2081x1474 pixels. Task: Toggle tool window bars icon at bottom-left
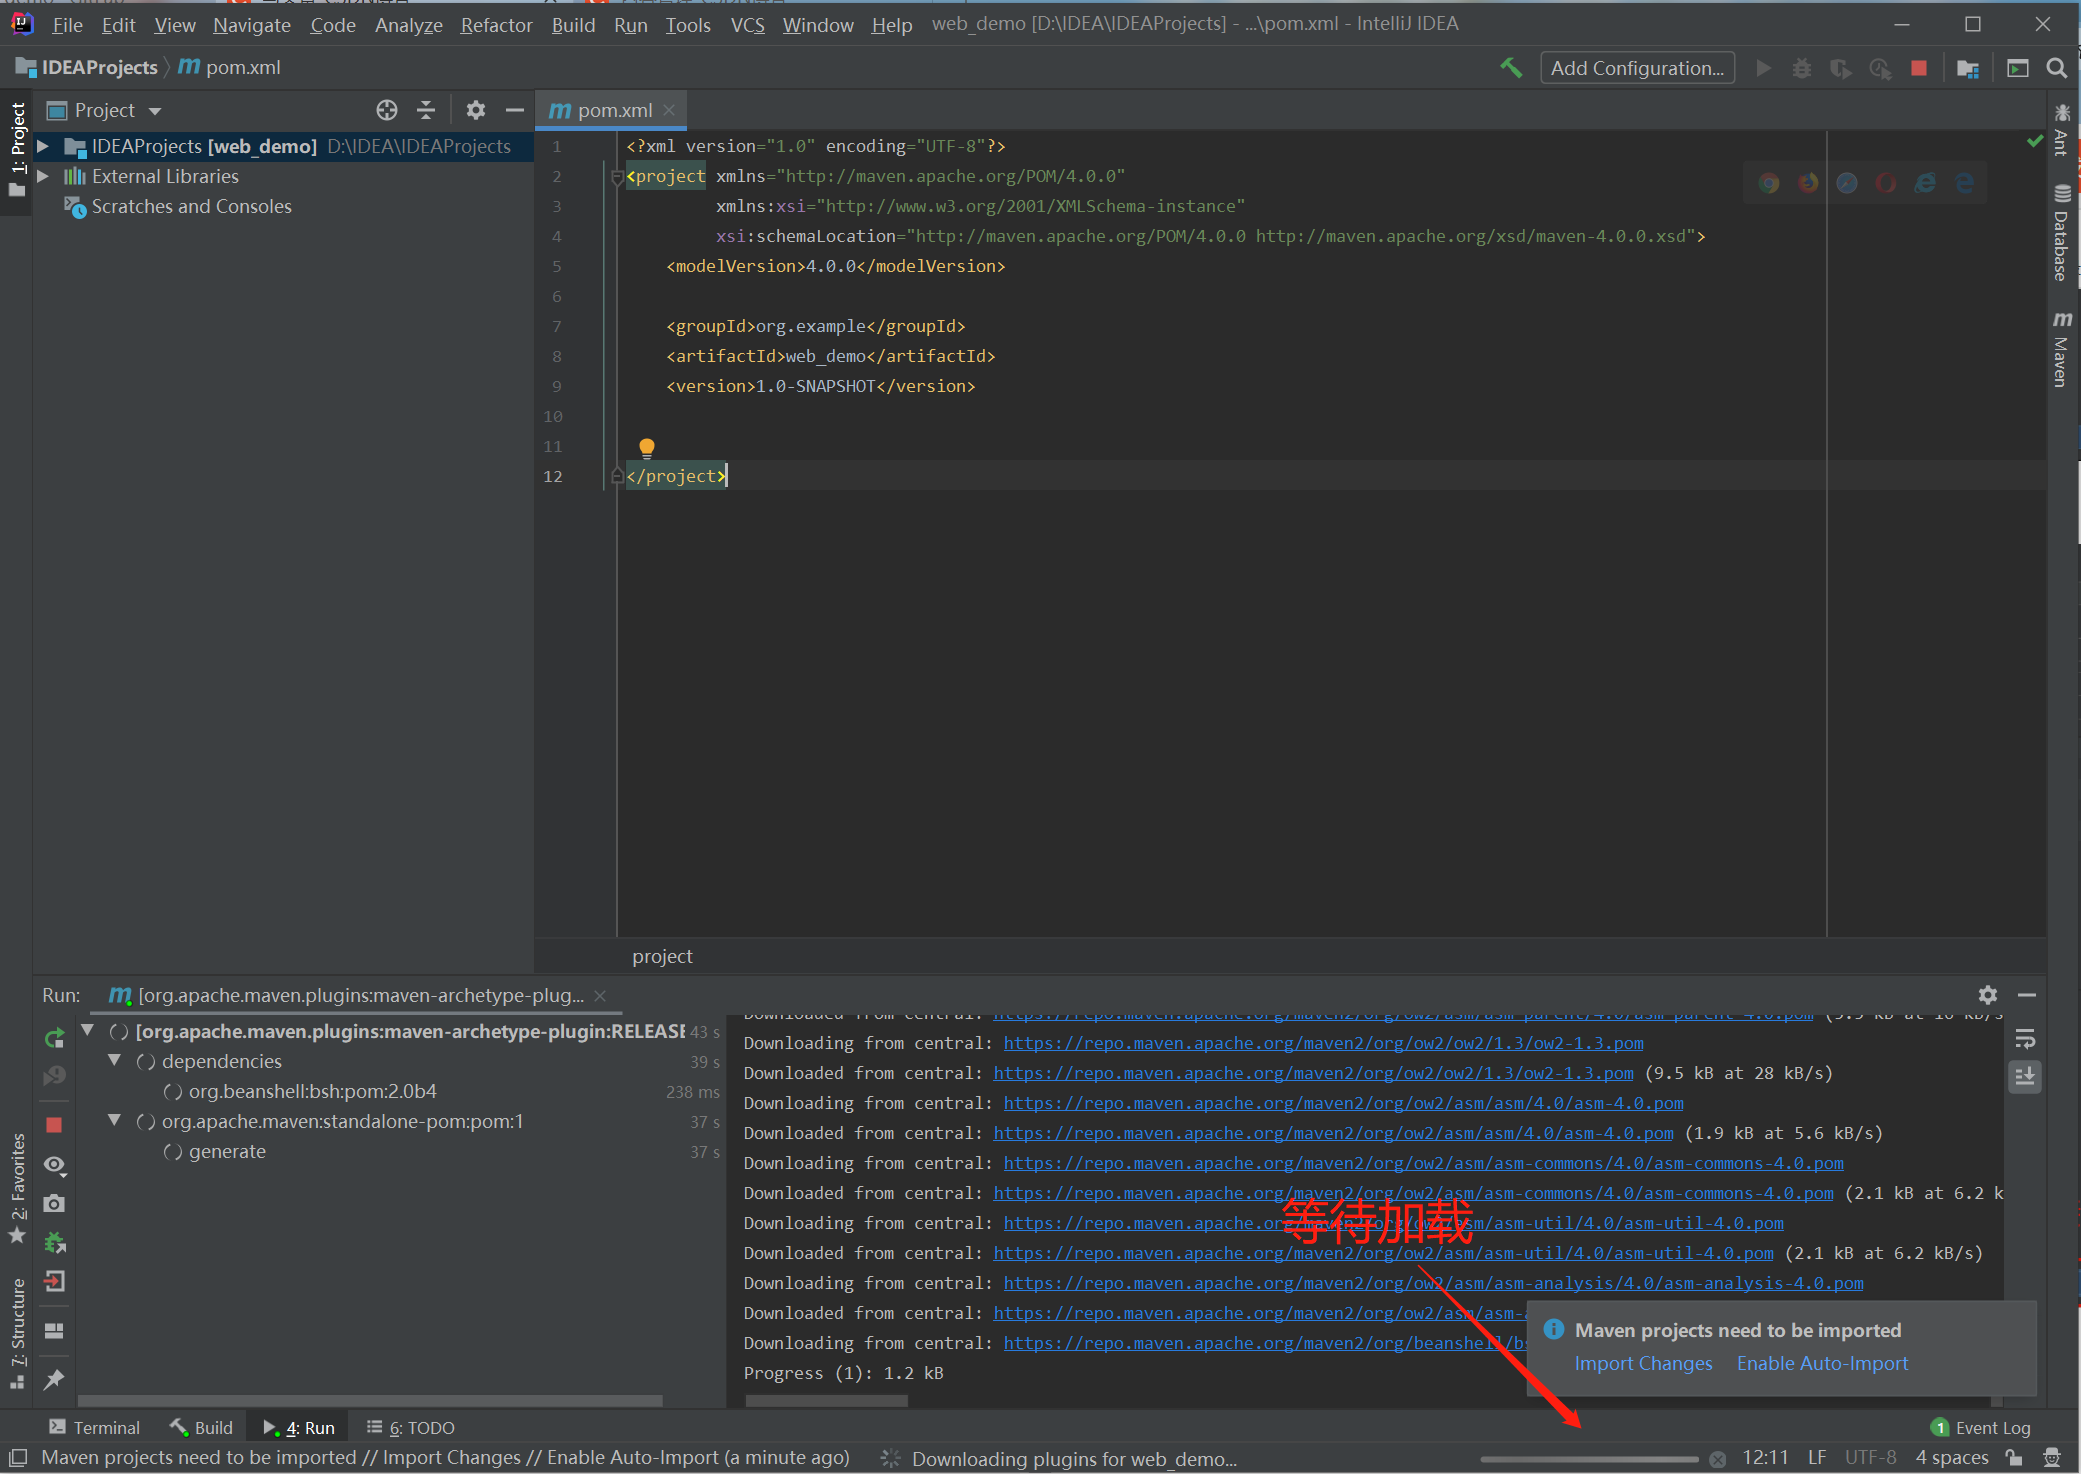(18, 1458)
